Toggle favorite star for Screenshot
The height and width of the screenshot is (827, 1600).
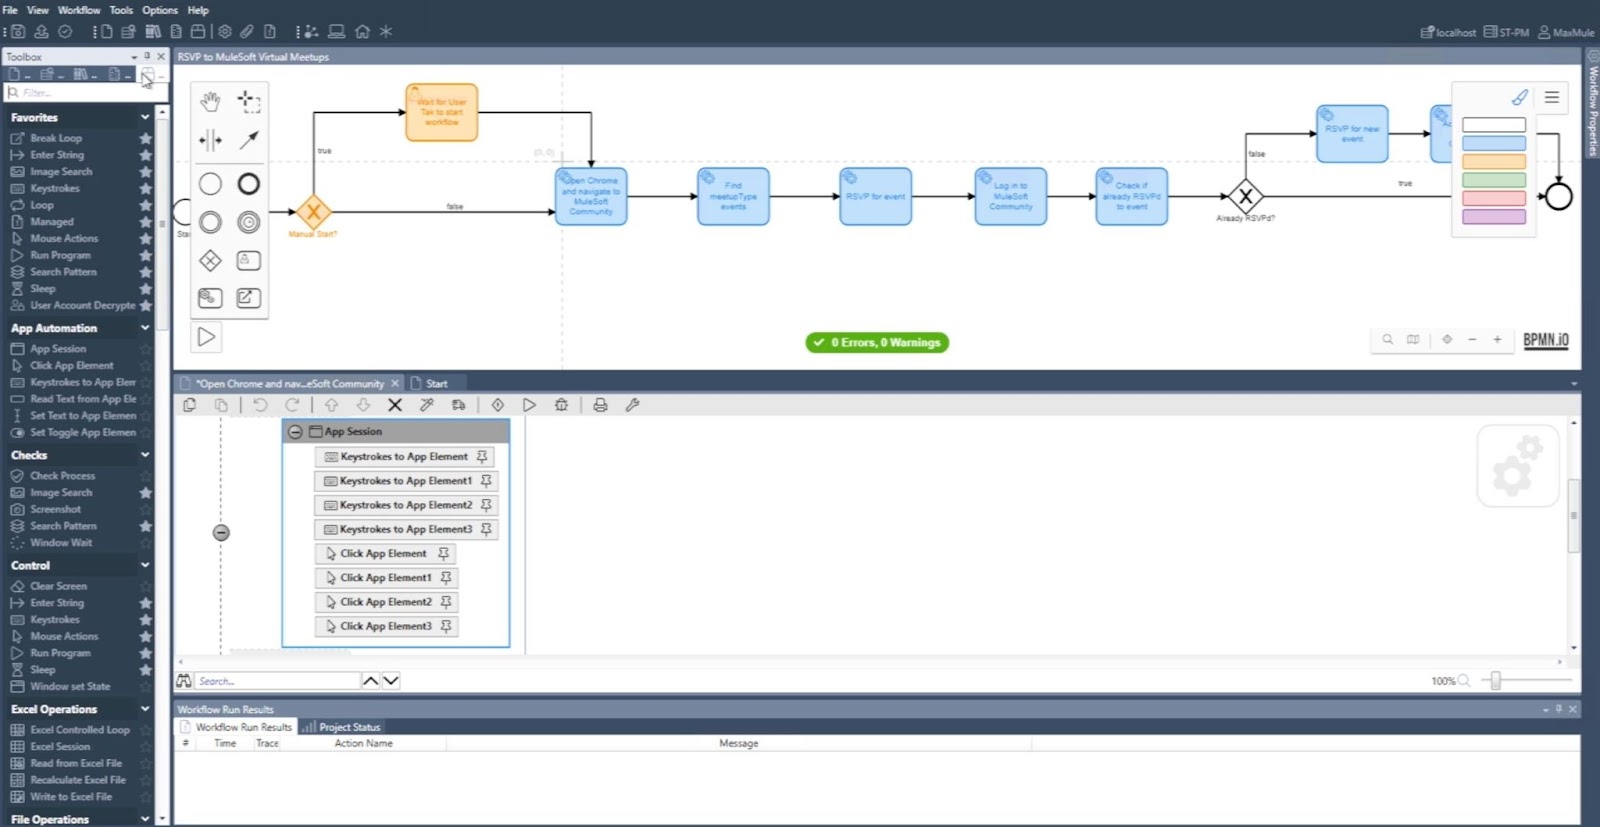coord(146,509)
